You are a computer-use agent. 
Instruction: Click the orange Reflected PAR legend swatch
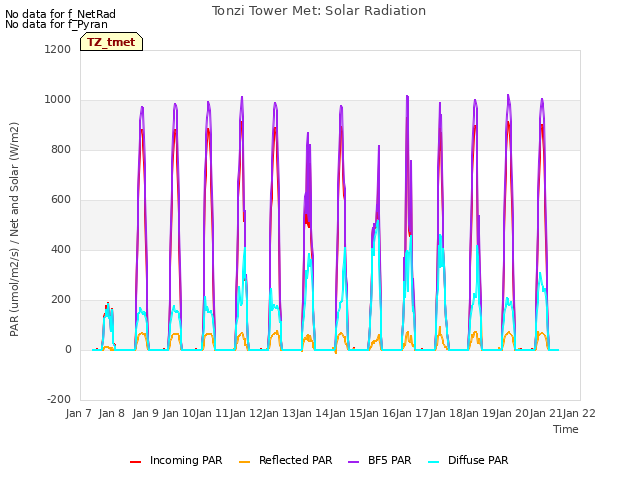point(244,462)
